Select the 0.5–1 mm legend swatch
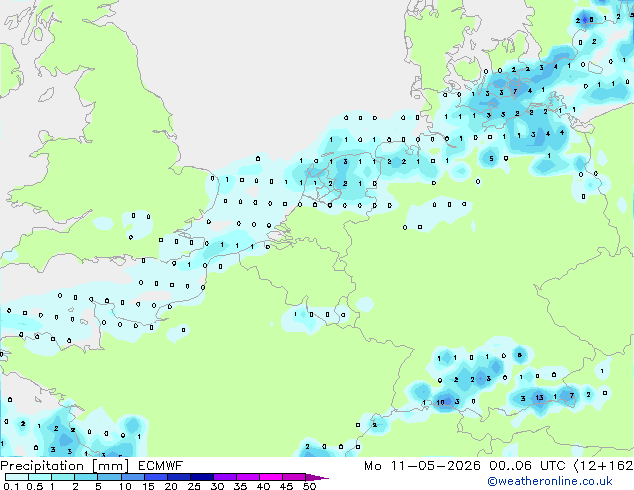 (40, 477)
